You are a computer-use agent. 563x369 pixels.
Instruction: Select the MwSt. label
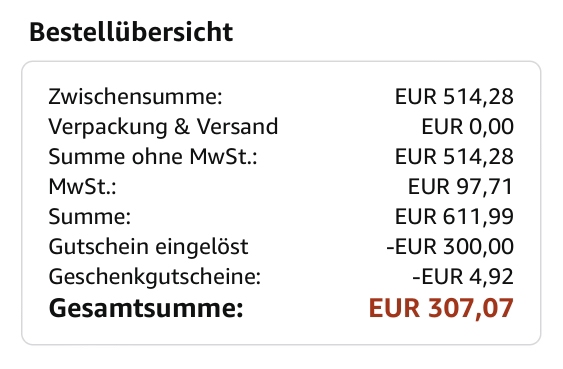point(83,187)
